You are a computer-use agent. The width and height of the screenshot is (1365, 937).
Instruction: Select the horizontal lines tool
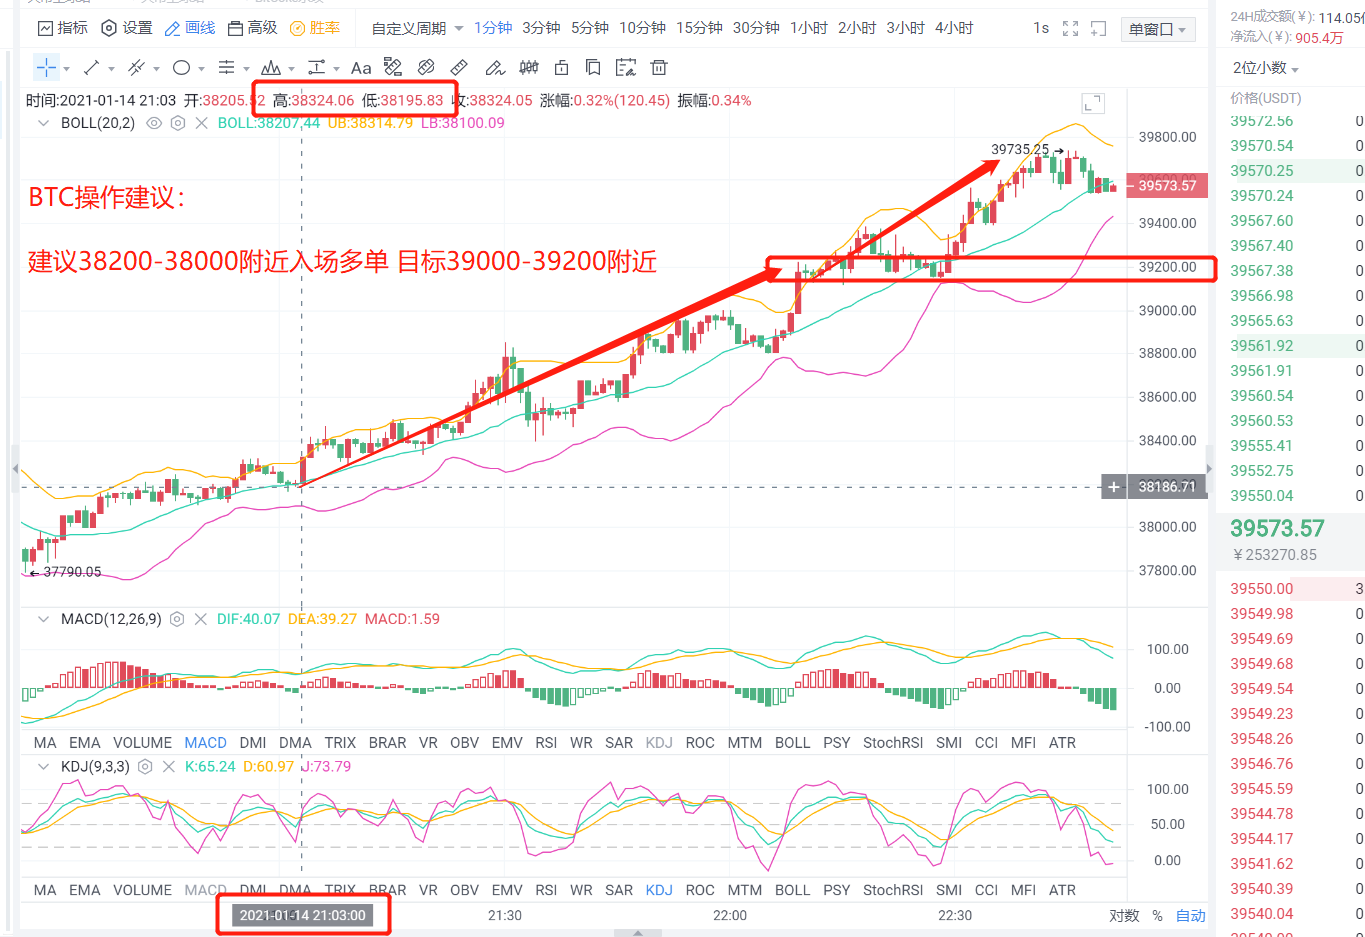(x=226, y=68)
